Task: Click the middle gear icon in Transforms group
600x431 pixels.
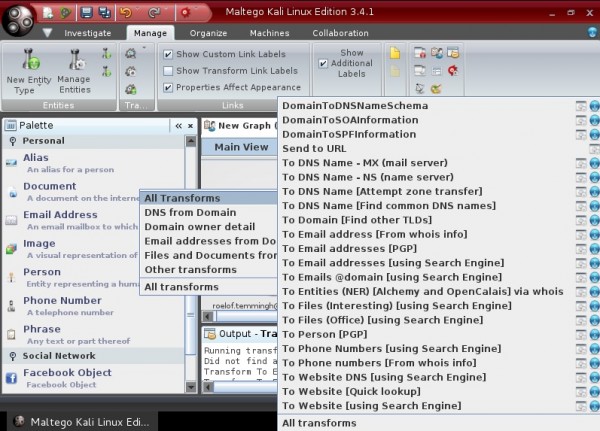Action: (x=130, y=71)
